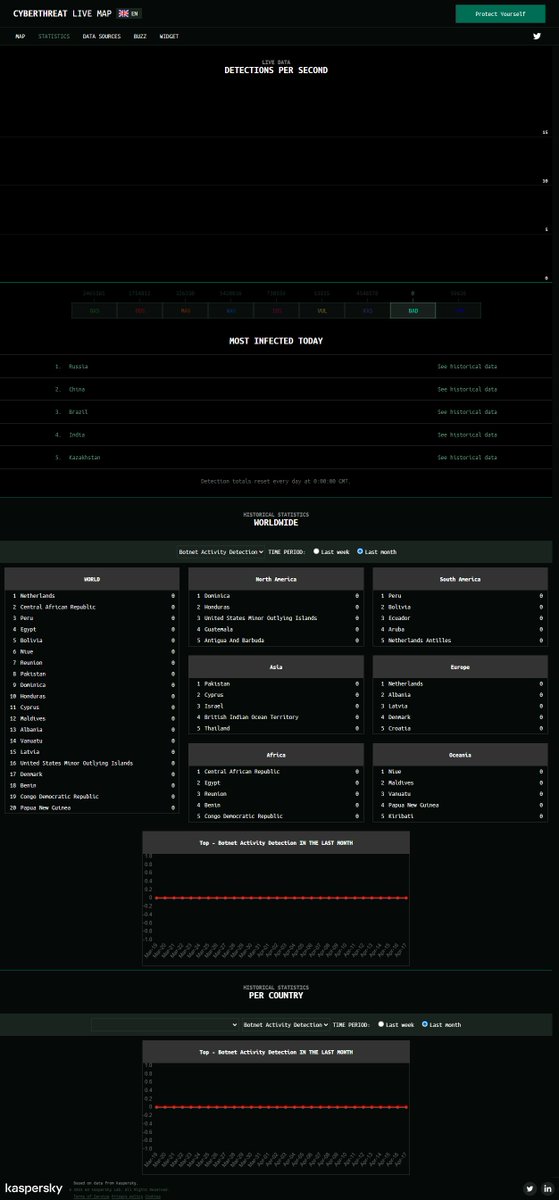Select per-country Last week radio button
The image size is (559, 1200).
[x=381, y=1024]
